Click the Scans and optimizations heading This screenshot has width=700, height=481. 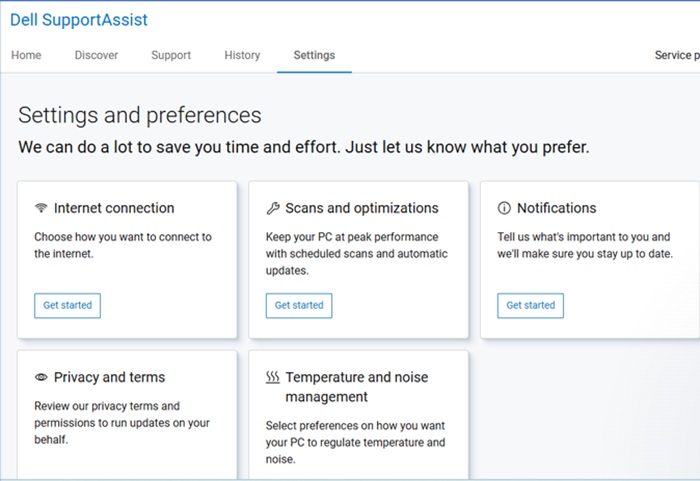(x=362, y=208)
